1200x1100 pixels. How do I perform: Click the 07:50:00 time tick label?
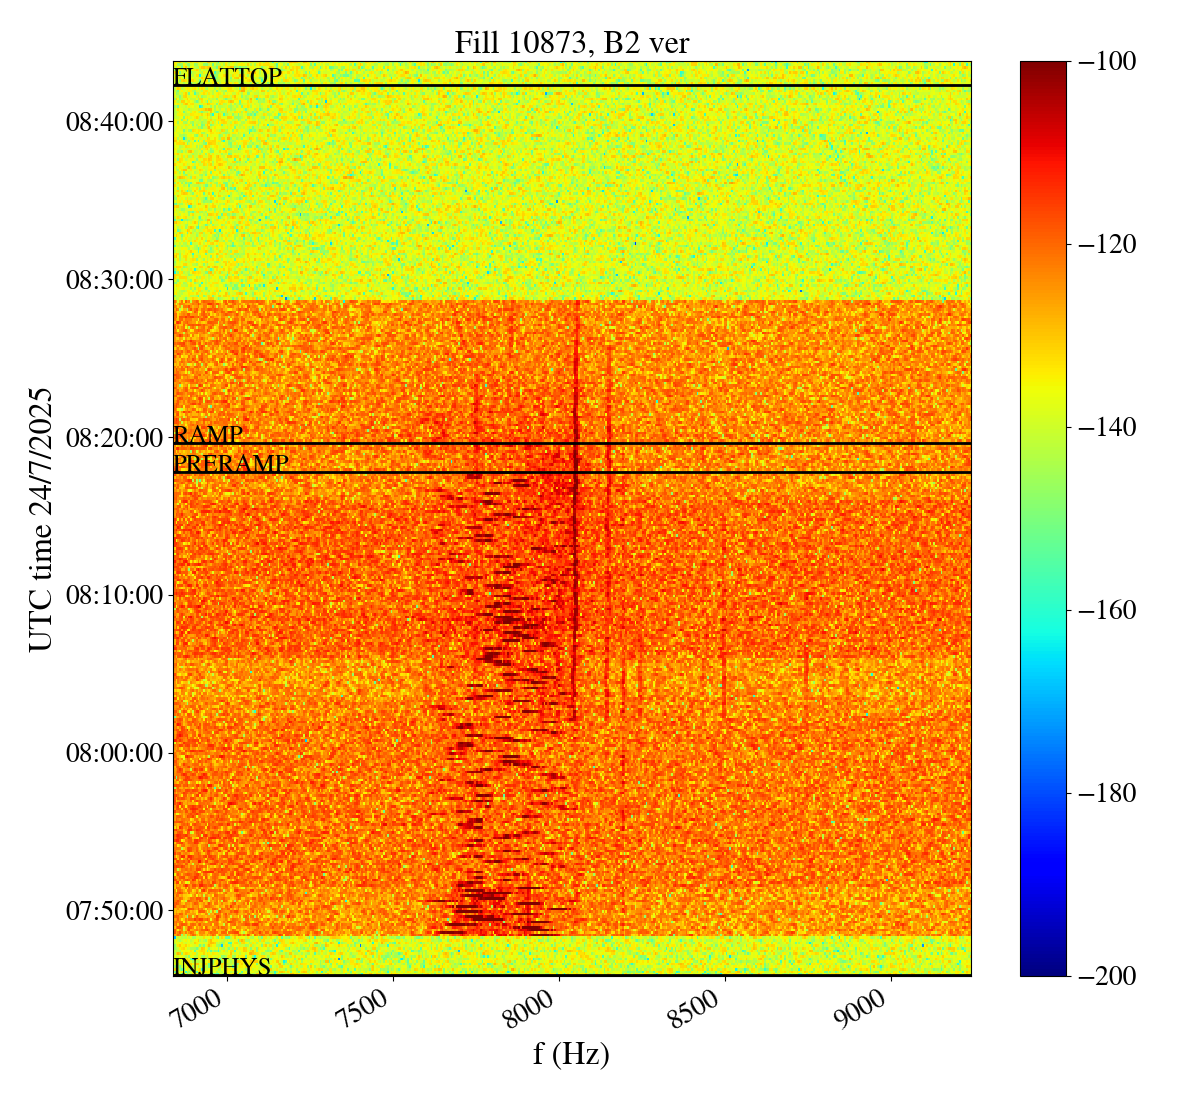click(x=114, y=910)
